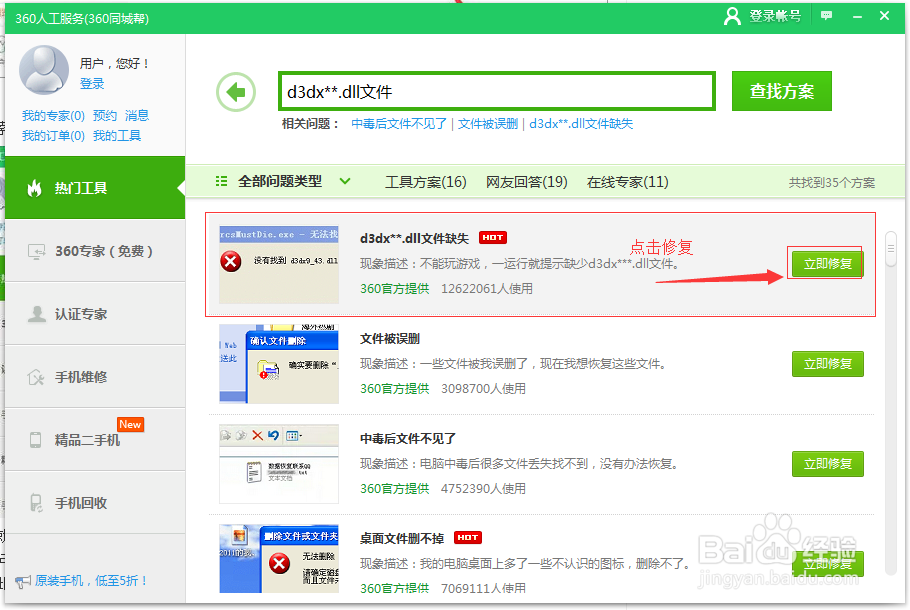Image resolution: width=910 pixels, height=610 pixels.
Task: Minimize the 360人工服务 window
Action: [857, 16]
